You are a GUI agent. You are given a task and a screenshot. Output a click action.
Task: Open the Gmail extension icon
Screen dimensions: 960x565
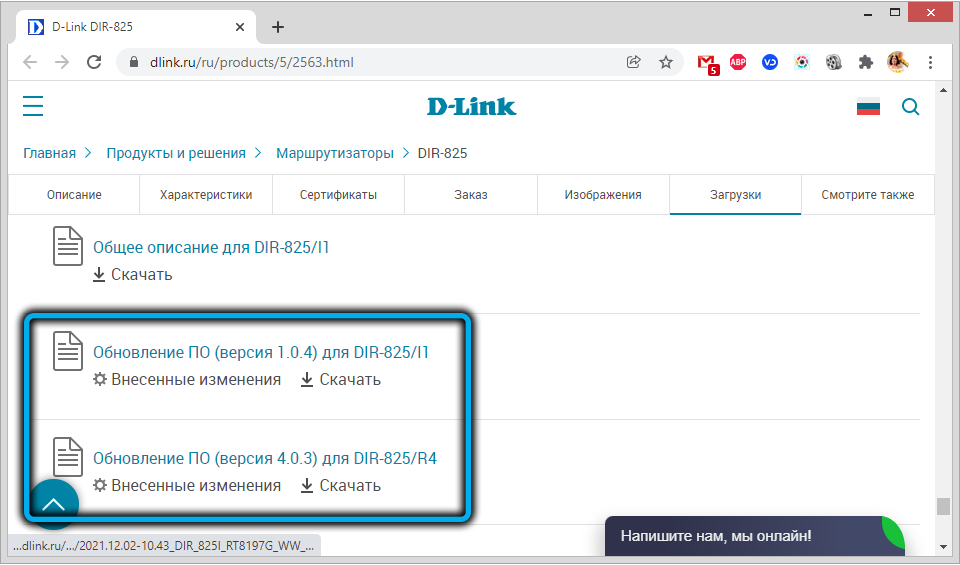click(x=707, y=62)
